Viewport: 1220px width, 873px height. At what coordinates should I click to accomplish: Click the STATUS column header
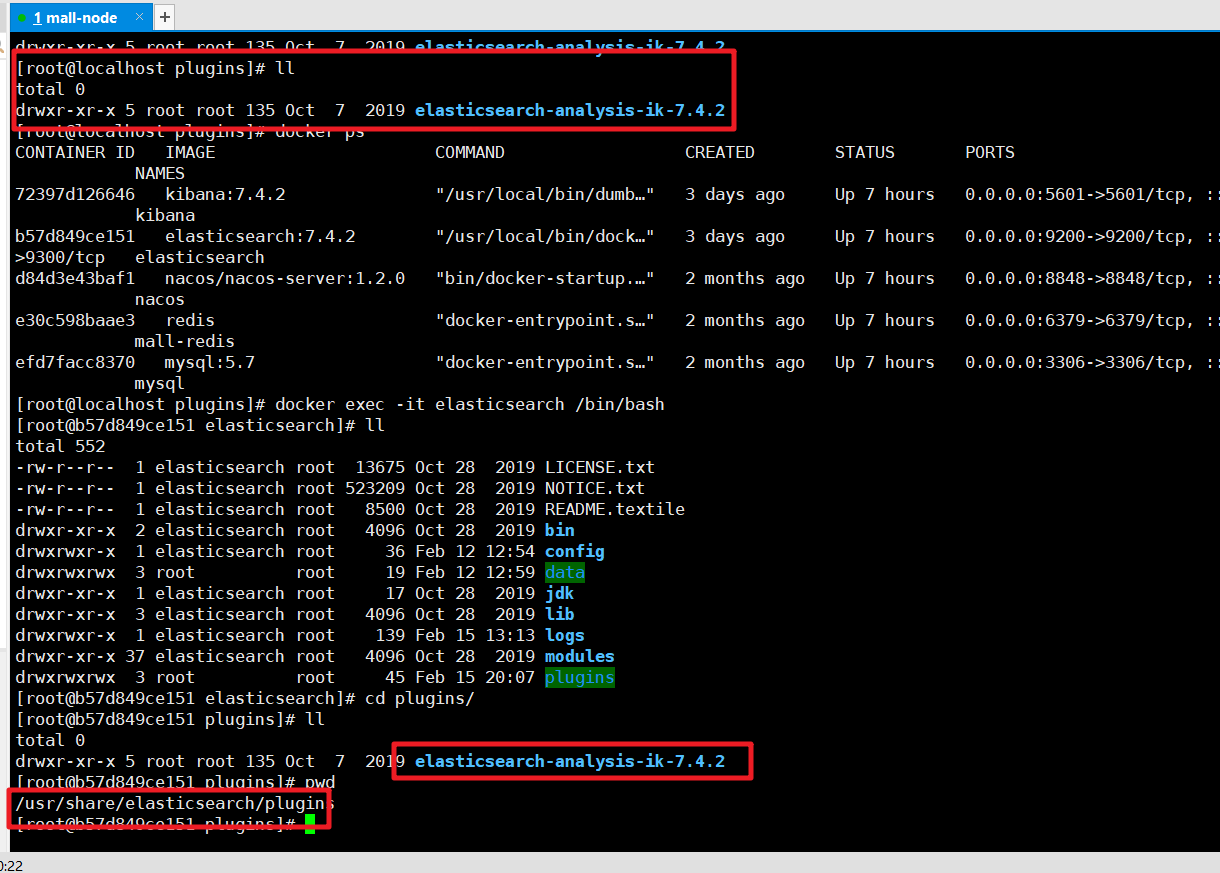tap(865, 152)
